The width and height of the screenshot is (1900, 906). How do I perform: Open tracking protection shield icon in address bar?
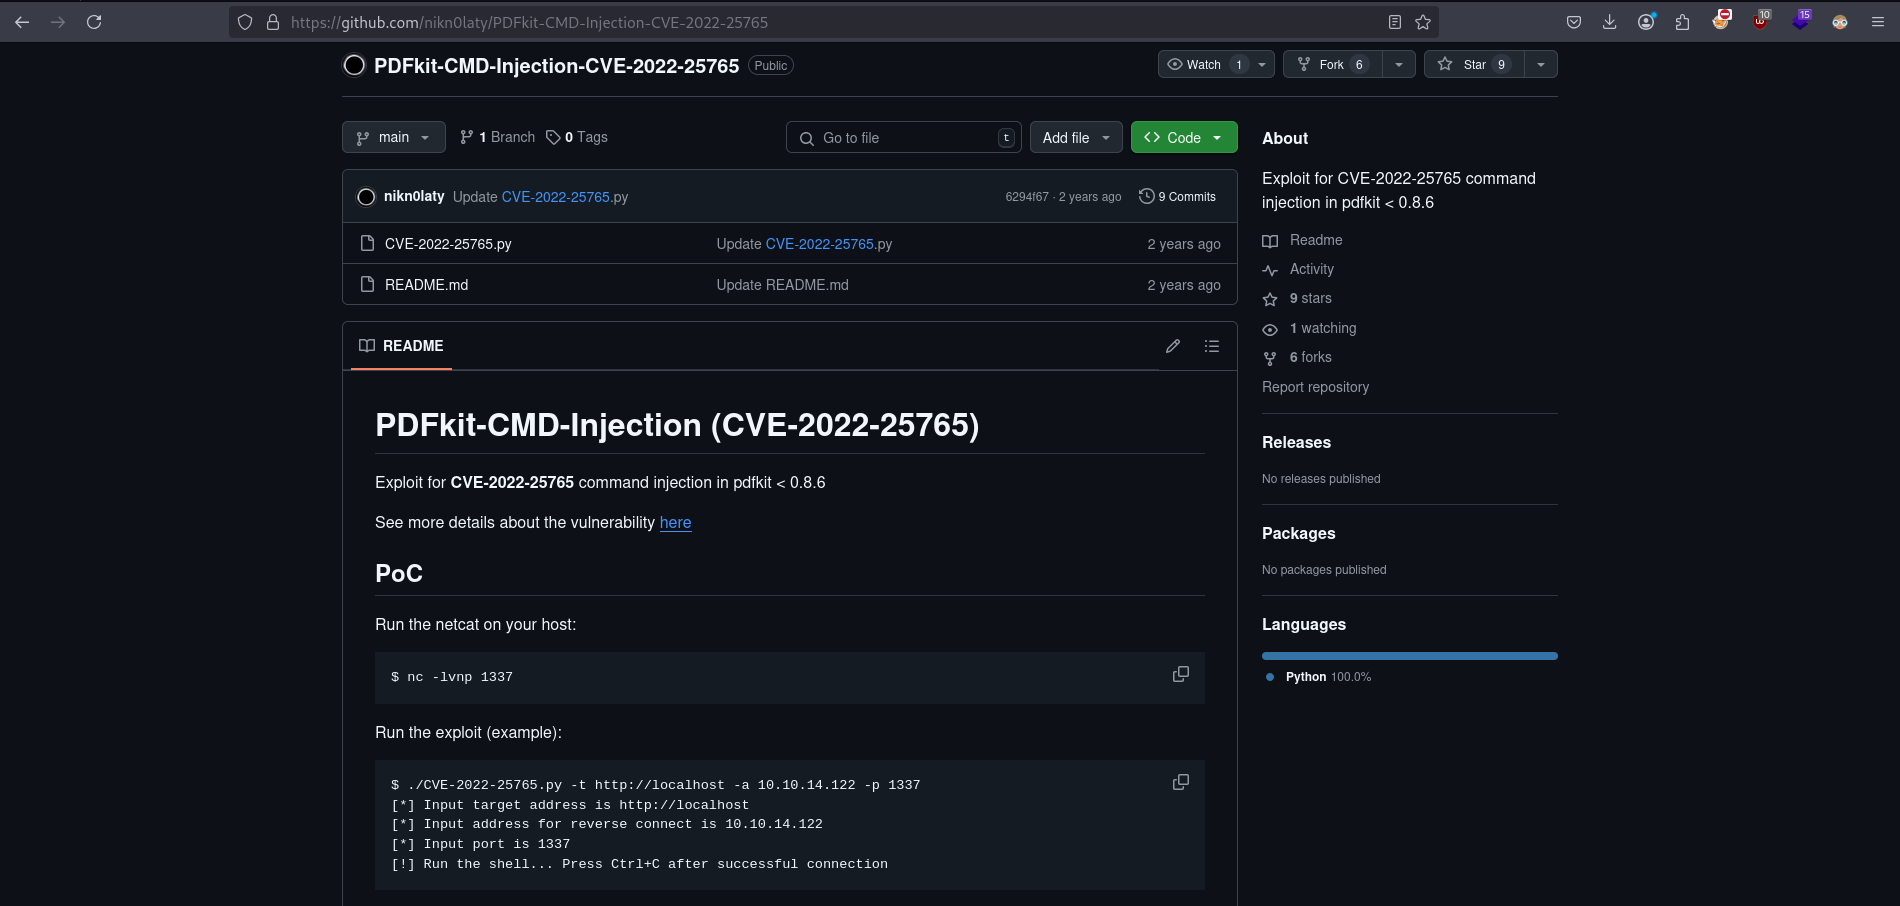(245, 22)
